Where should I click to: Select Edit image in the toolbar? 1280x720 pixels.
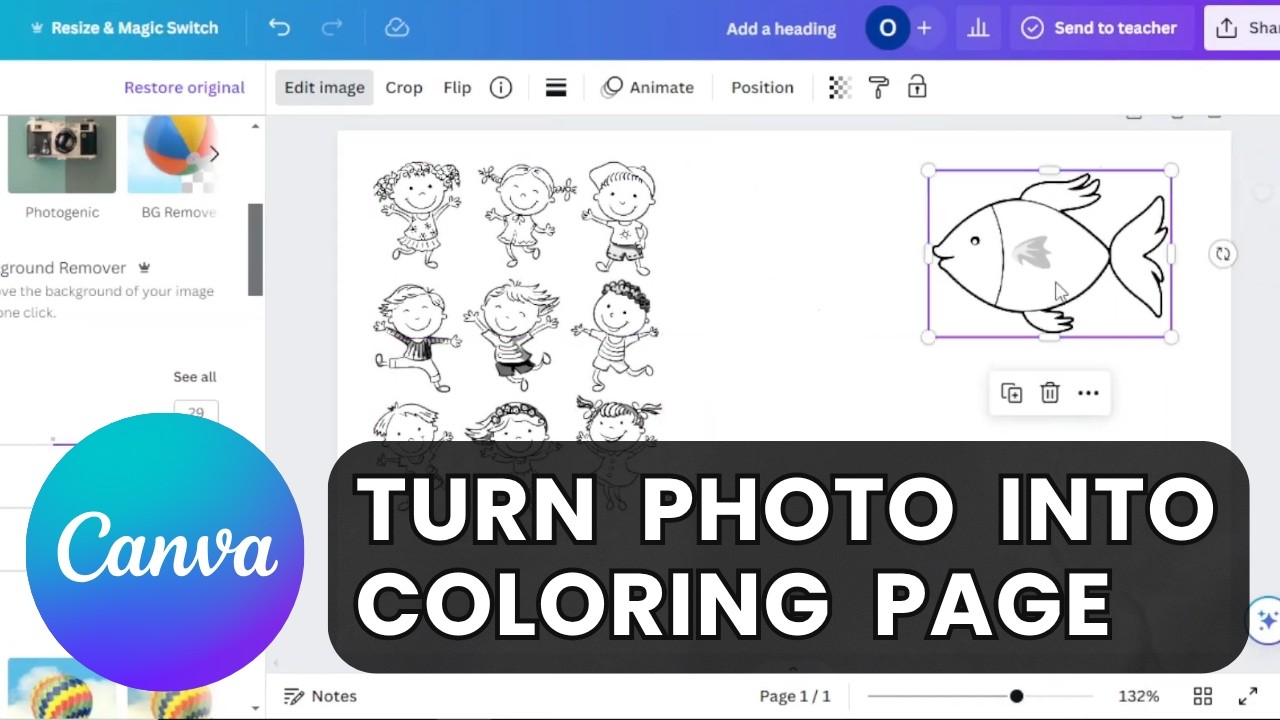[x=324, y=87]
